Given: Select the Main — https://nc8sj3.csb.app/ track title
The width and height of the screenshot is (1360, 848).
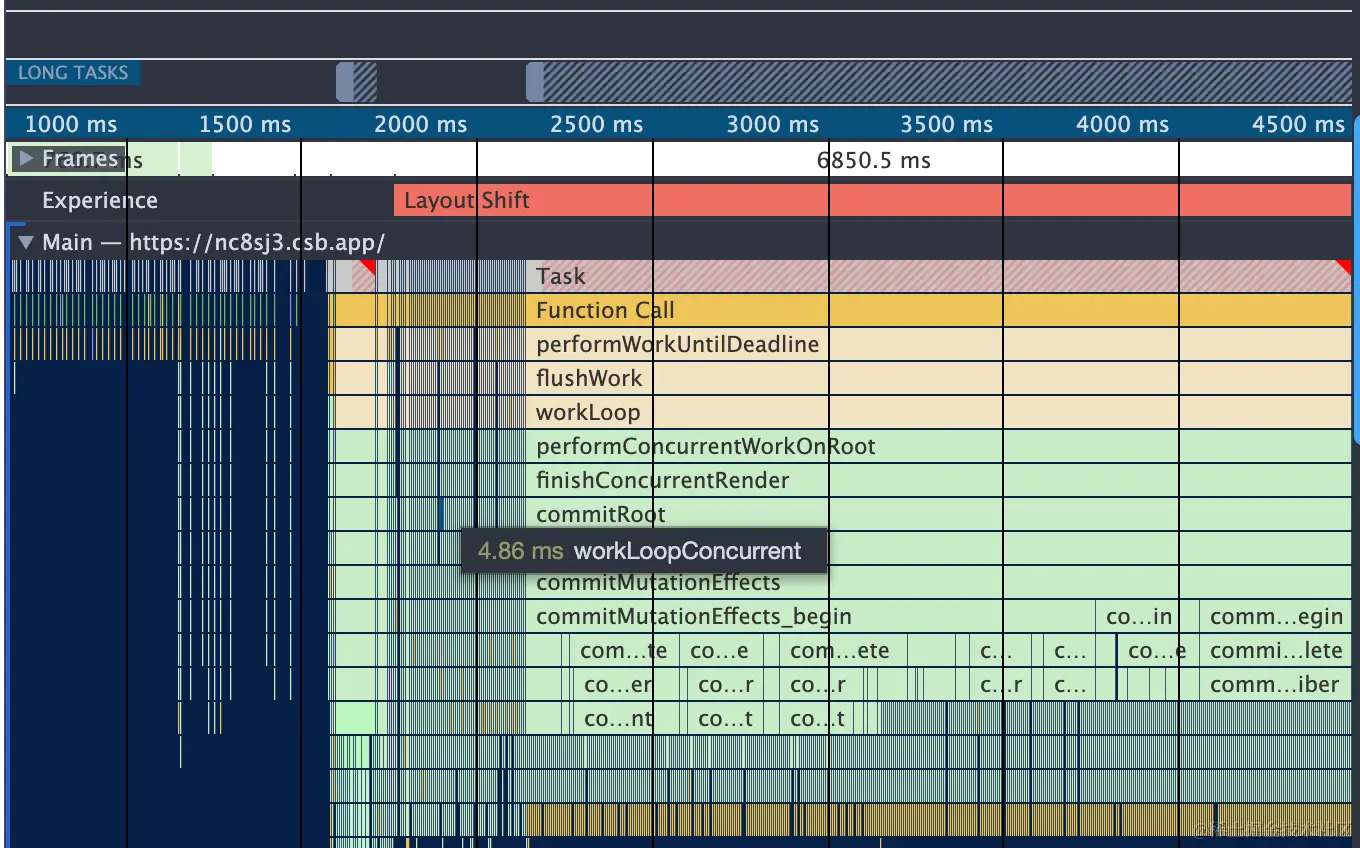Looking at the screenshot, I should 213,242.
